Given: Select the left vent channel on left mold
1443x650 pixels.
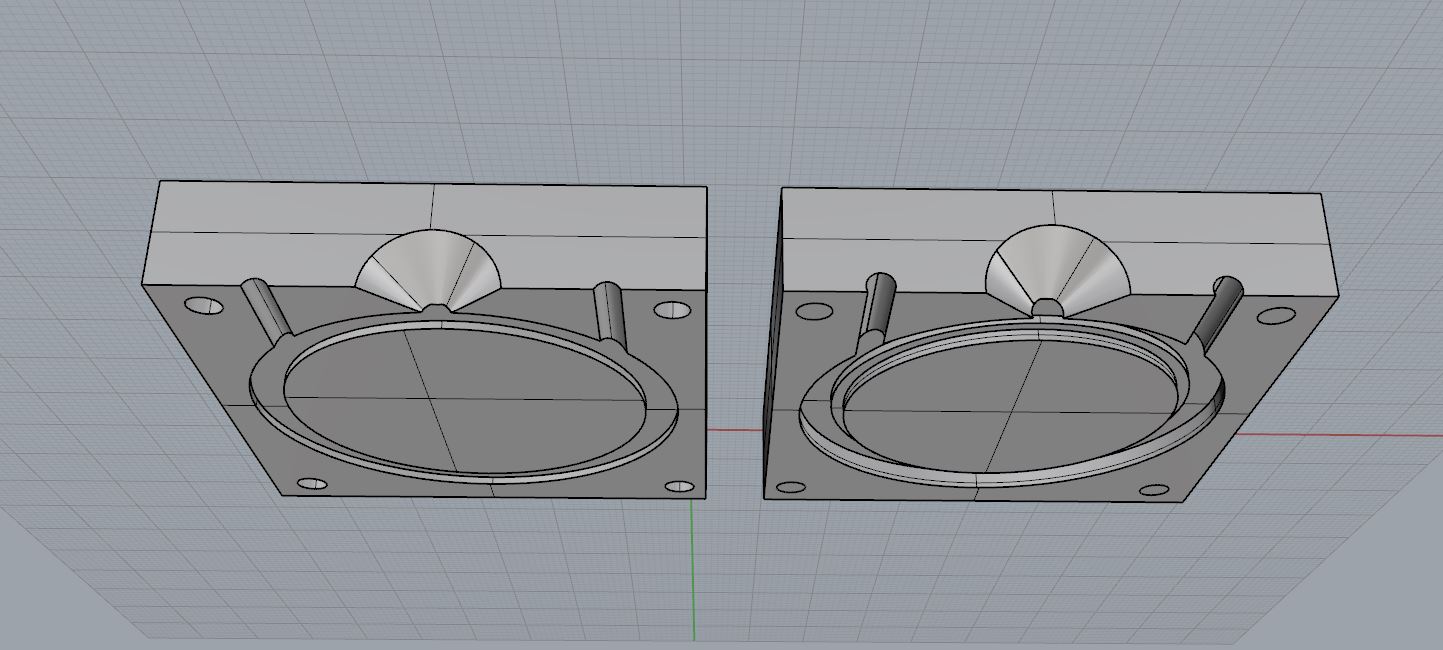Looking at the screenshot, I should click(x=265, y=310).
